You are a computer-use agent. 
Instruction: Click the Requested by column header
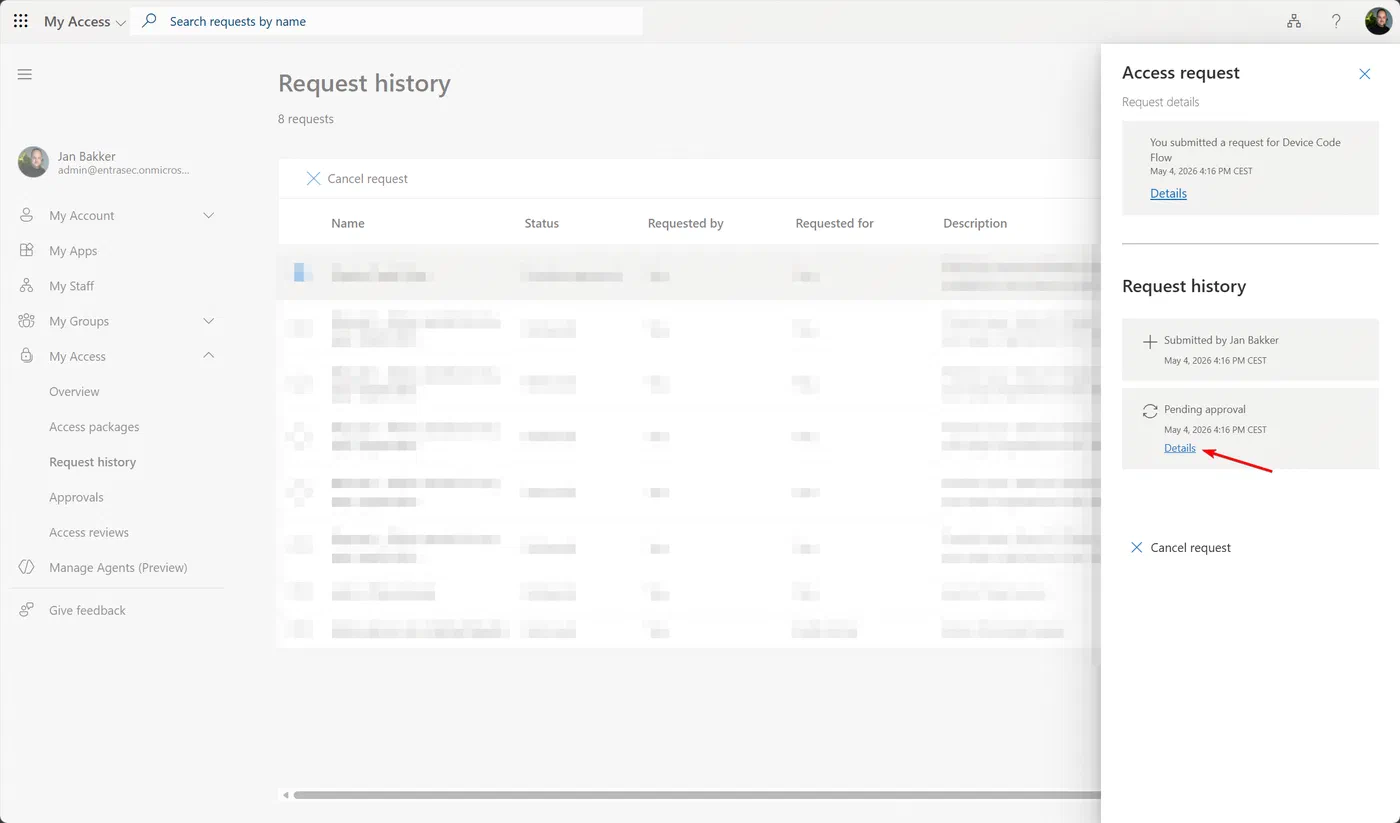(x=685, y=223)
